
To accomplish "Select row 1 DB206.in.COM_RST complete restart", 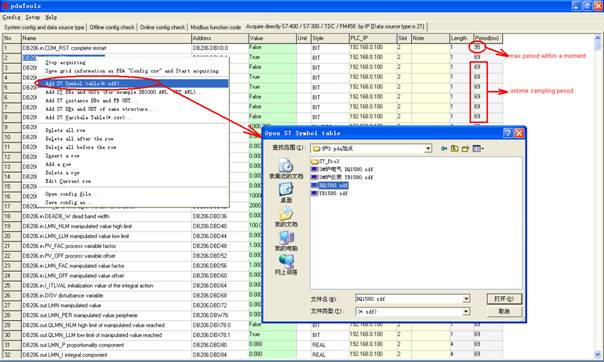I will point(106,48).
